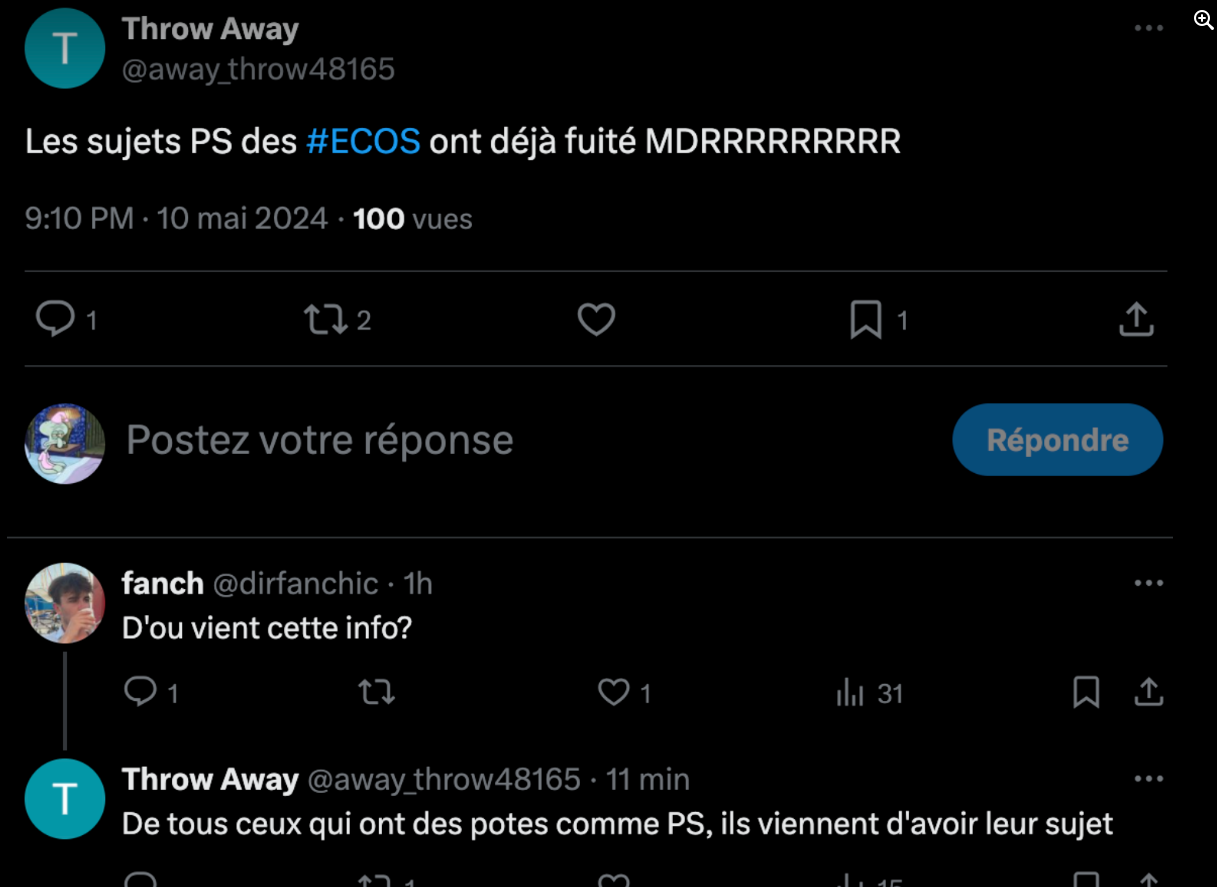The image size is (1217, 887).
Task: Open @dirfanchic profile handle
Action: (295, 583)
